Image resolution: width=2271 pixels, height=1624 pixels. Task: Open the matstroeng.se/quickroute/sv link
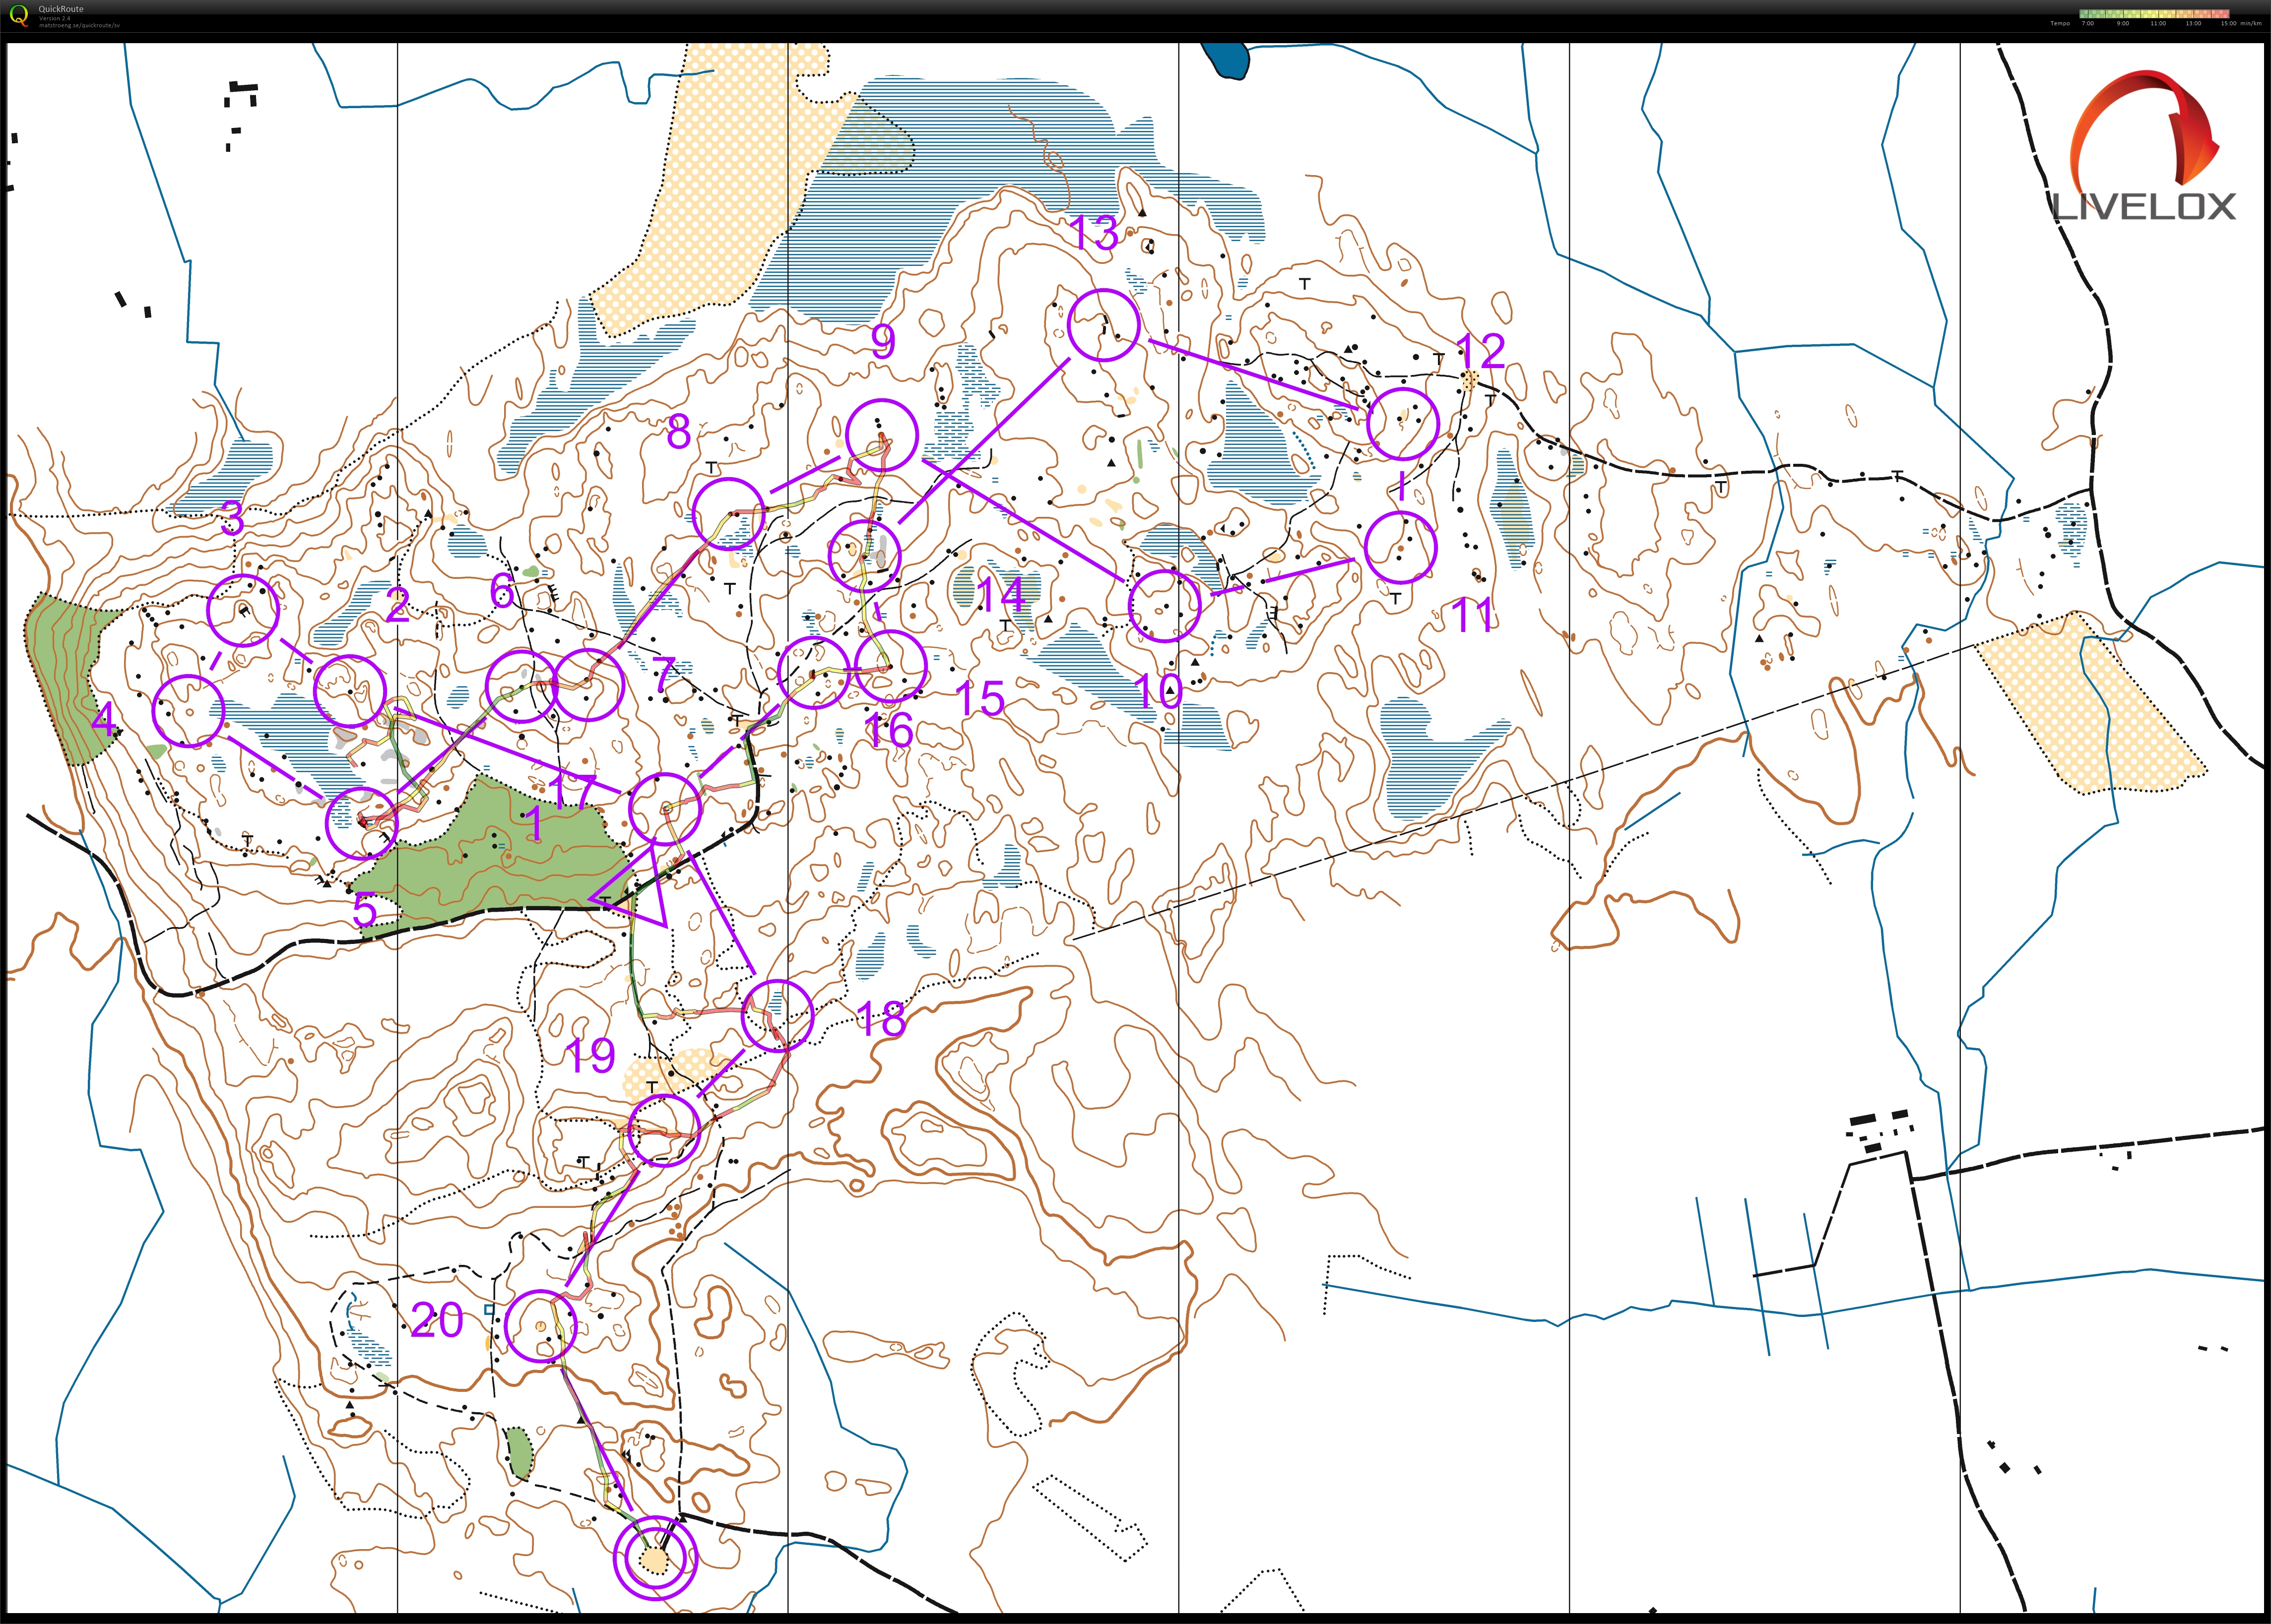pyautogui.click(x=79, y=25)
